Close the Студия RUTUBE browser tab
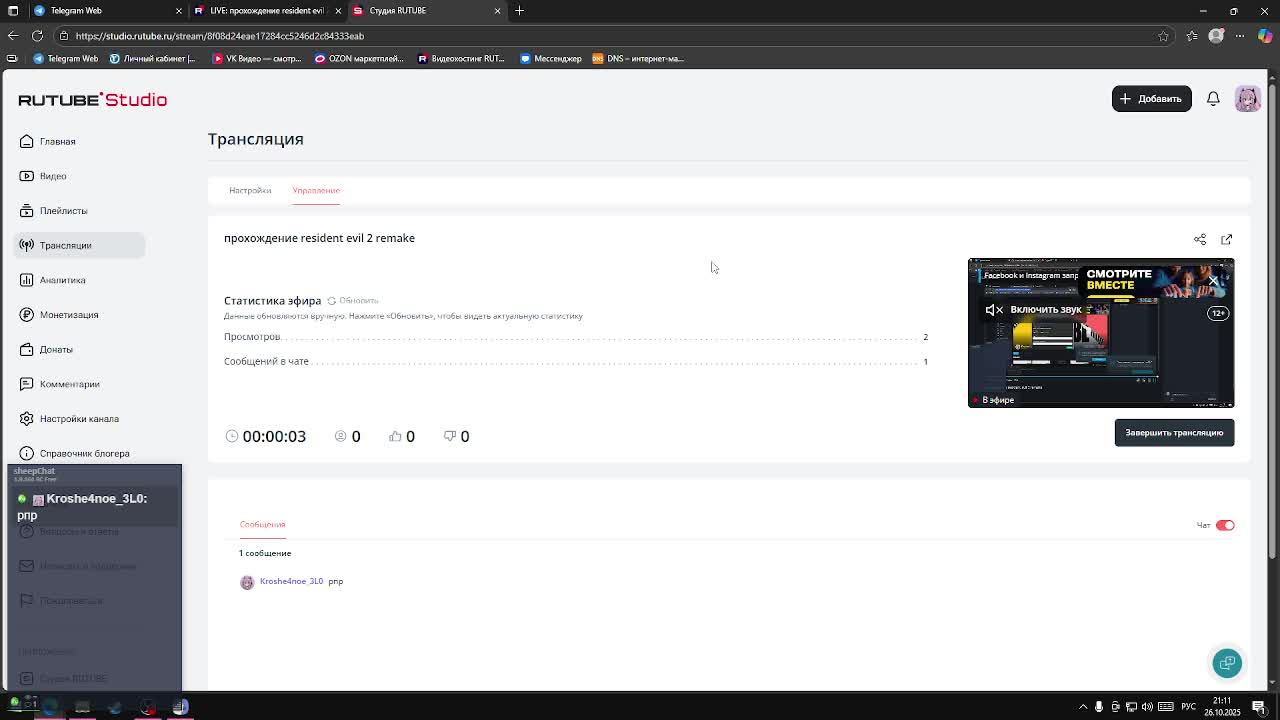Image resolution: width=1280 pixels, height=720 pixels. 497,10
